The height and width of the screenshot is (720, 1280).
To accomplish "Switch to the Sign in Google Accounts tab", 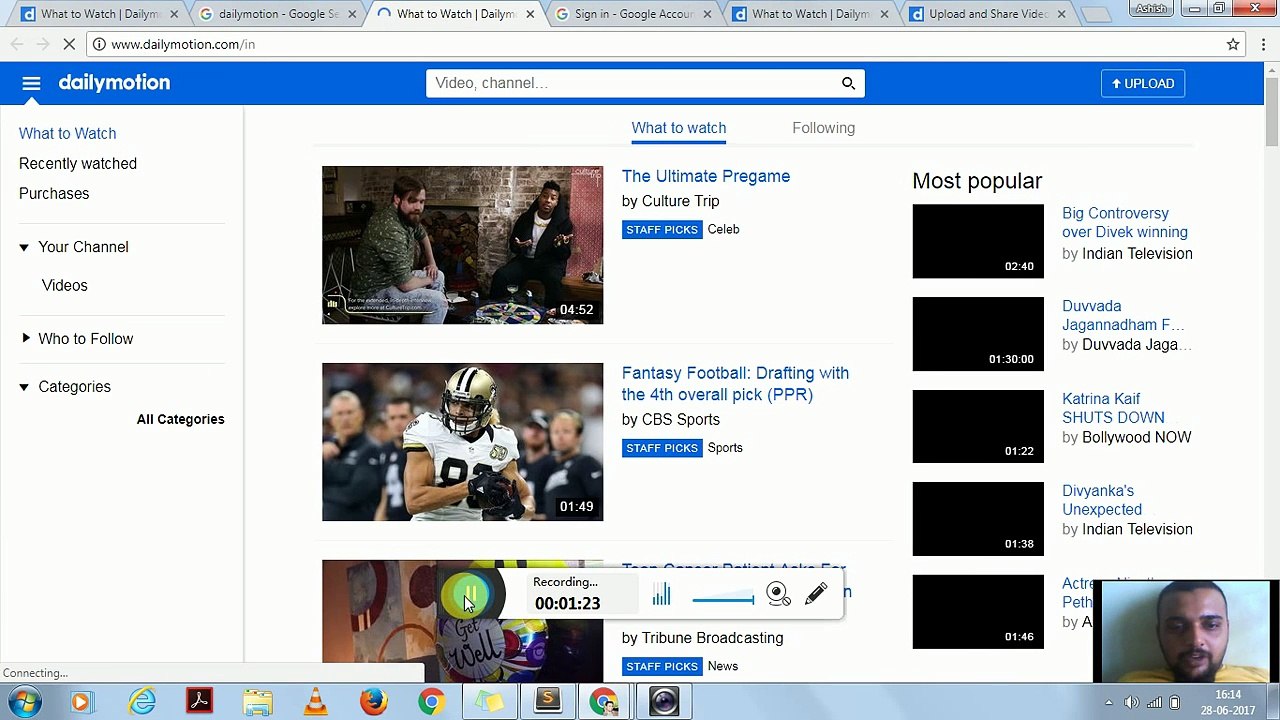I will tap(633, 14).
